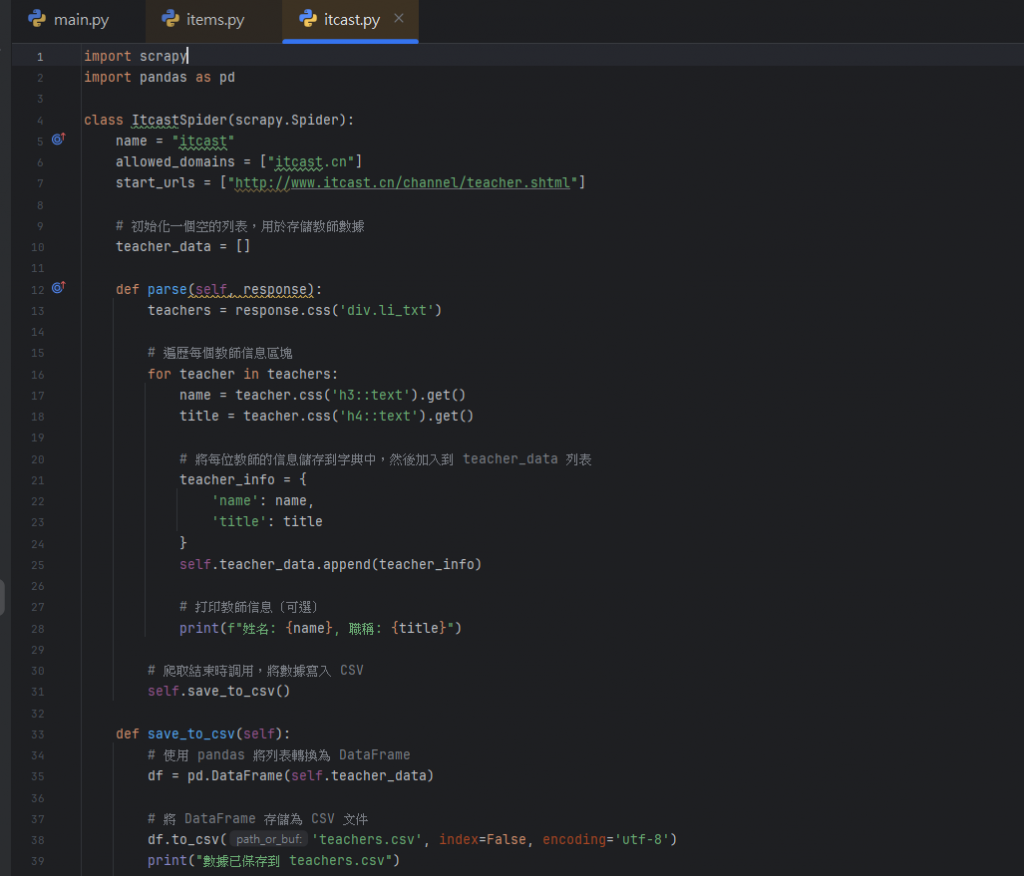Click the 'title': title dictionary entry
Screen dimensions: 1024x876
pos(267,522)
